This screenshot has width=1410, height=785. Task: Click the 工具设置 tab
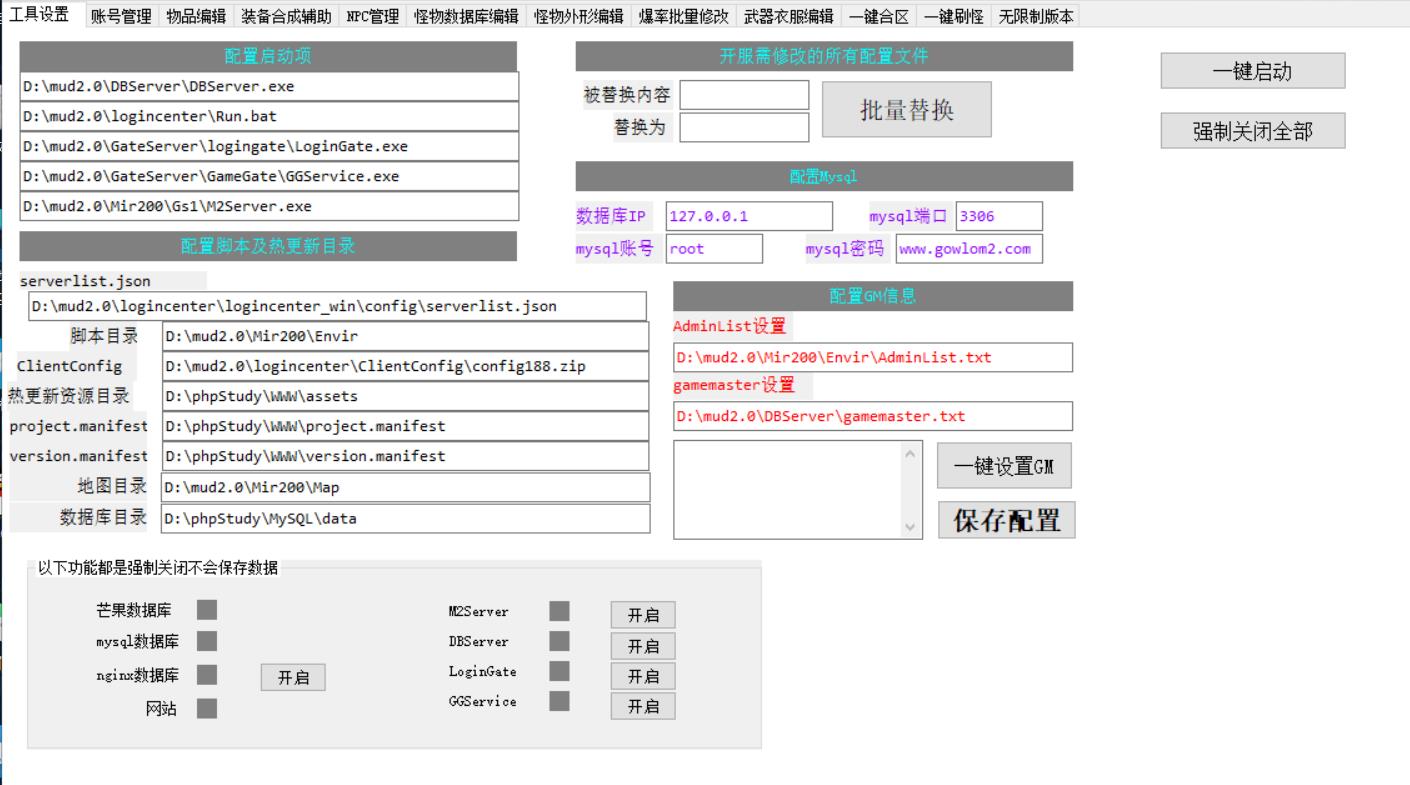pyautogui.click(x=40, y=14)
